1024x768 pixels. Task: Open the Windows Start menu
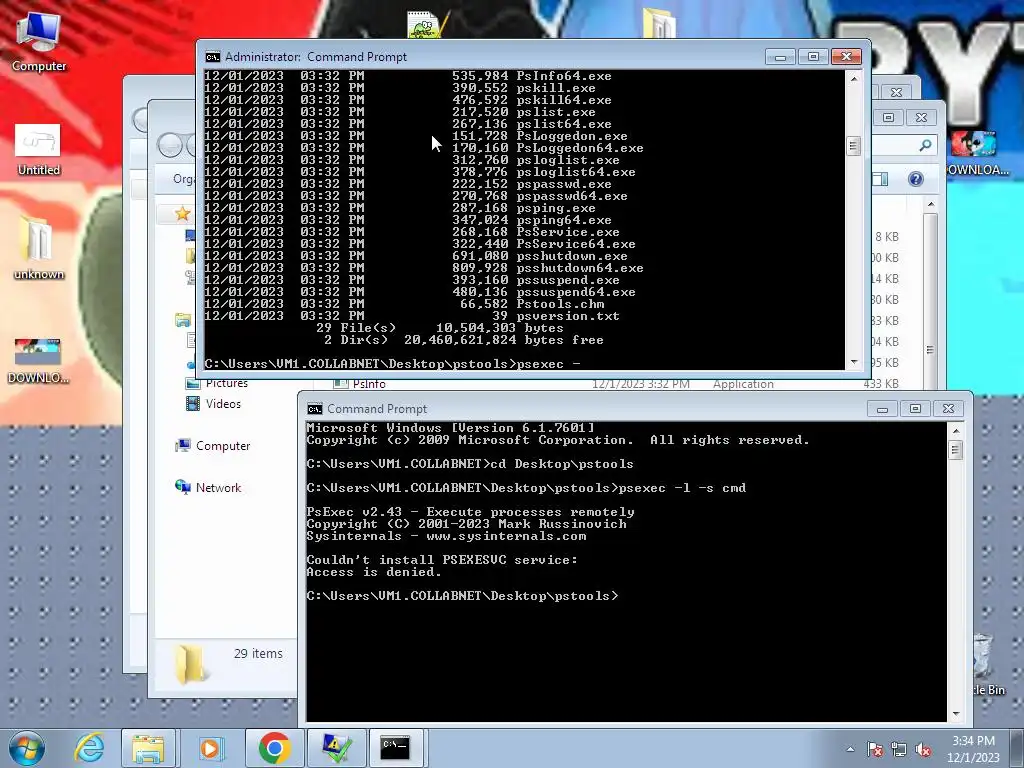tap(27, 748)
